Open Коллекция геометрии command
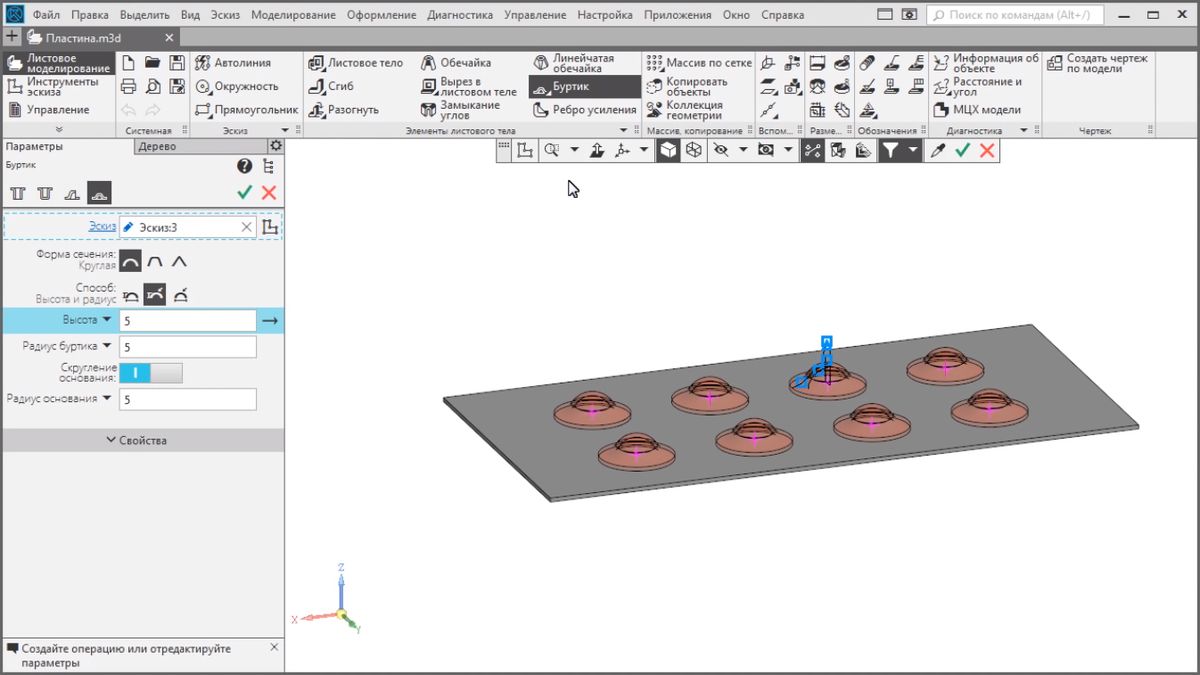The width and height of the screenshot is (1200, 675). [x=685, y=110]
